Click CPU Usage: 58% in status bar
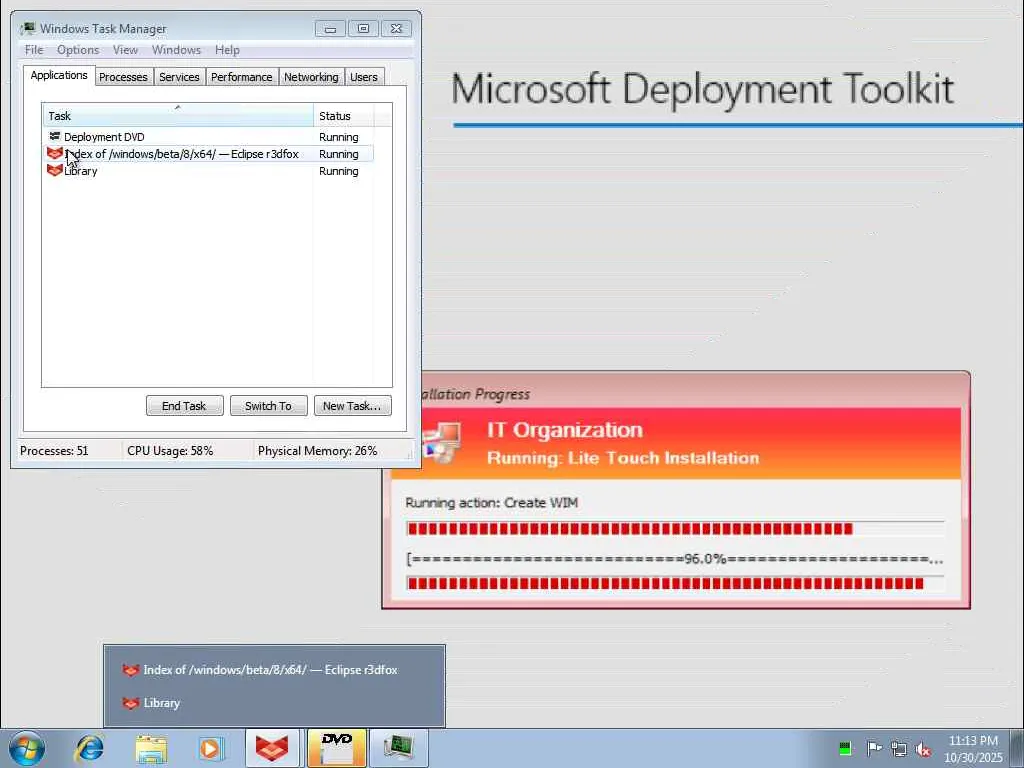The image size is (1024, 768). (x=170, y=451)
